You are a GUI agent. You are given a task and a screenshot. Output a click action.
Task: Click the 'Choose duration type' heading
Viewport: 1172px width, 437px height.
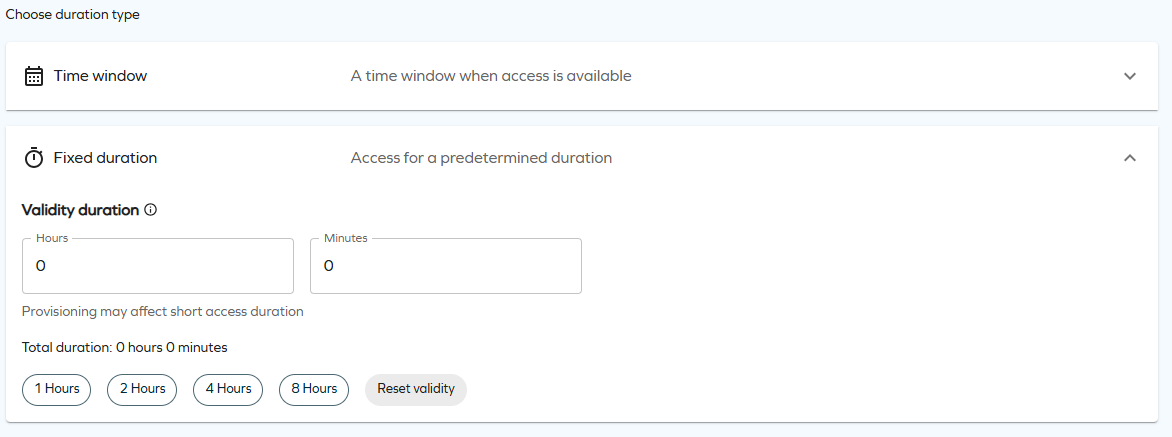[x=73, y=15]
